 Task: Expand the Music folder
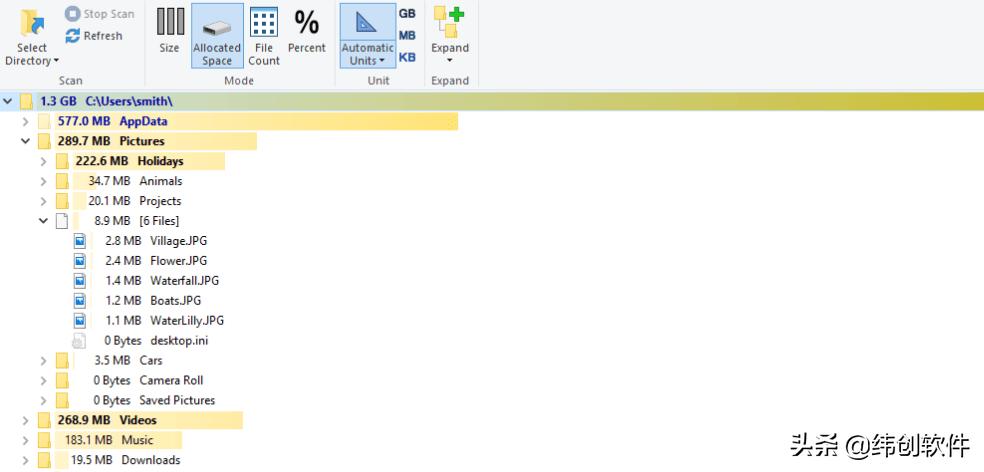coord(25,441)
